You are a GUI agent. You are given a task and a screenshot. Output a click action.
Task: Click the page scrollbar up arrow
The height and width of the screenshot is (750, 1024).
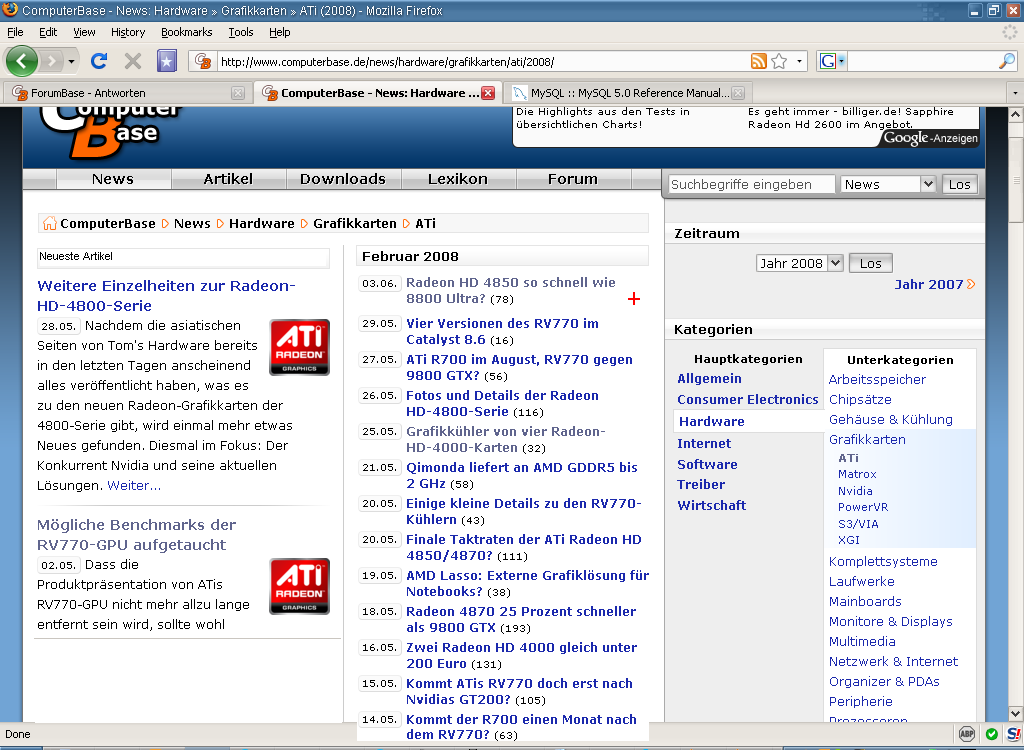click(1016, 114)
